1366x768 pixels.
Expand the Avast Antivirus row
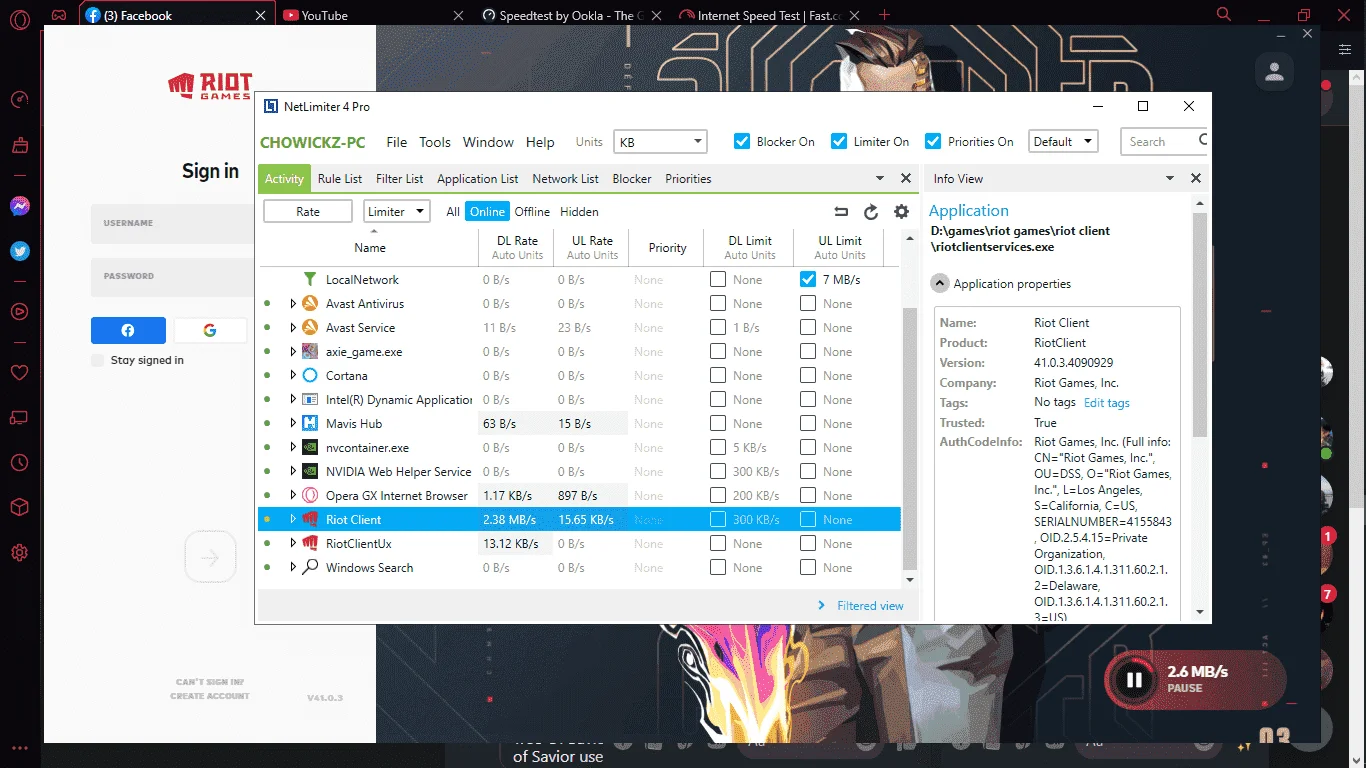293,304
